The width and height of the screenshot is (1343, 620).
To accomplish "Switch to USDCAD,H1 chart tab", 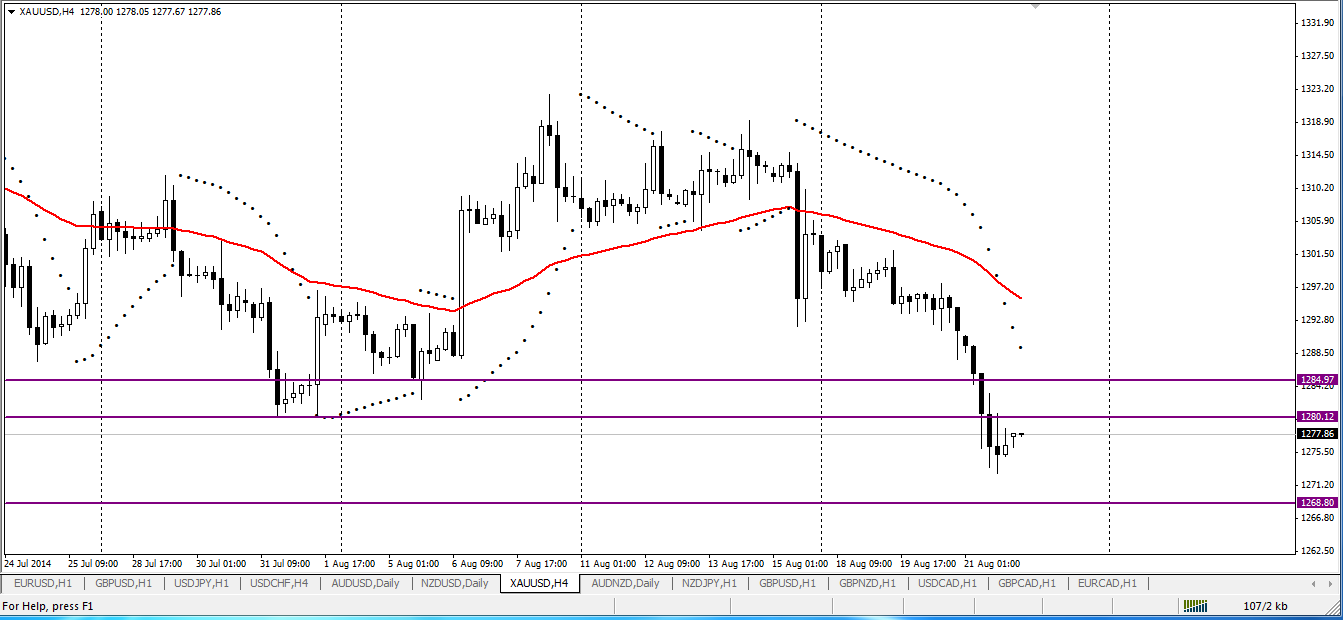I will coord(947,583).
